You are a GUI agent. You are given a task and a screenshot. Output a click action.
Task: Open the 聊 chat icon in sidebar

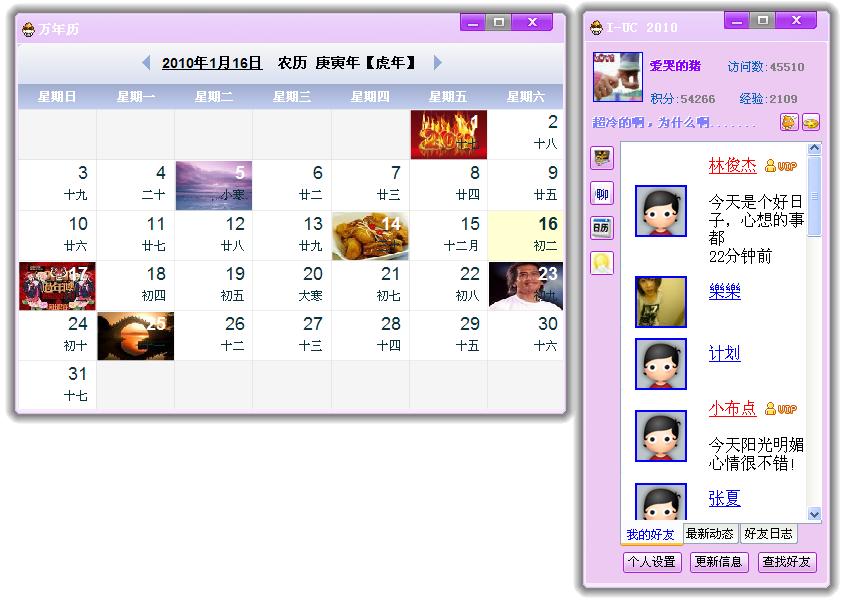click(602, 194)
